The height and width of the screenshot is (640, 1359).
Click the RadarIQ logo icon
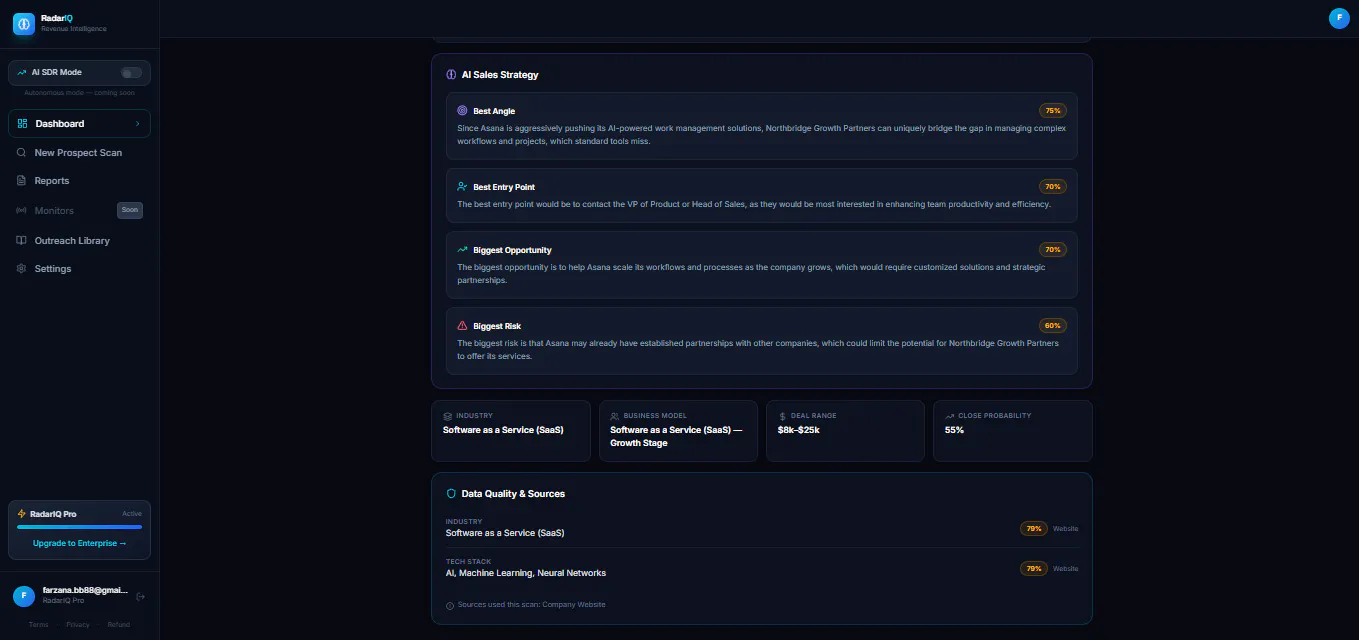pos(24,24)
